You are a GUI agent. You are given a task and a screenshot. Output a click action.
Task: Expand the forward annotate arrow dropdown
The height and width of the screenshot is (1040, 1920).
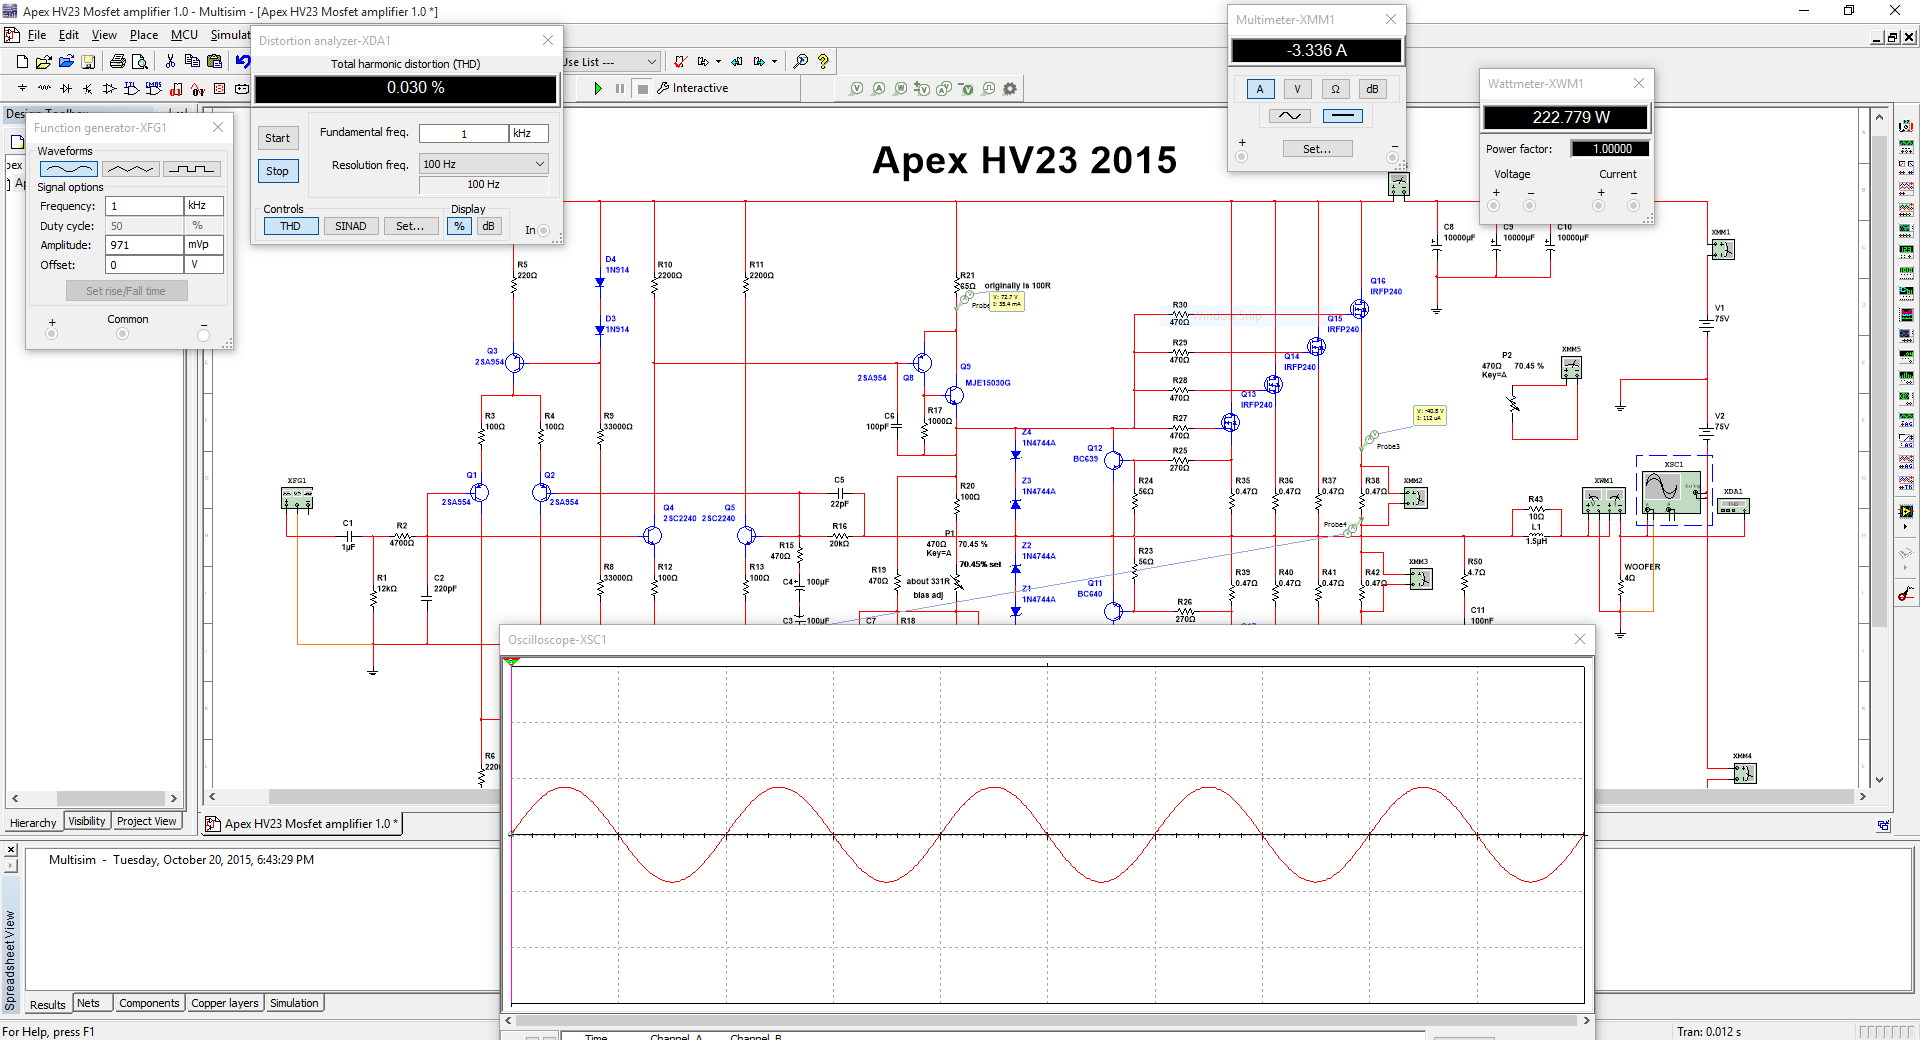(774, 62)
